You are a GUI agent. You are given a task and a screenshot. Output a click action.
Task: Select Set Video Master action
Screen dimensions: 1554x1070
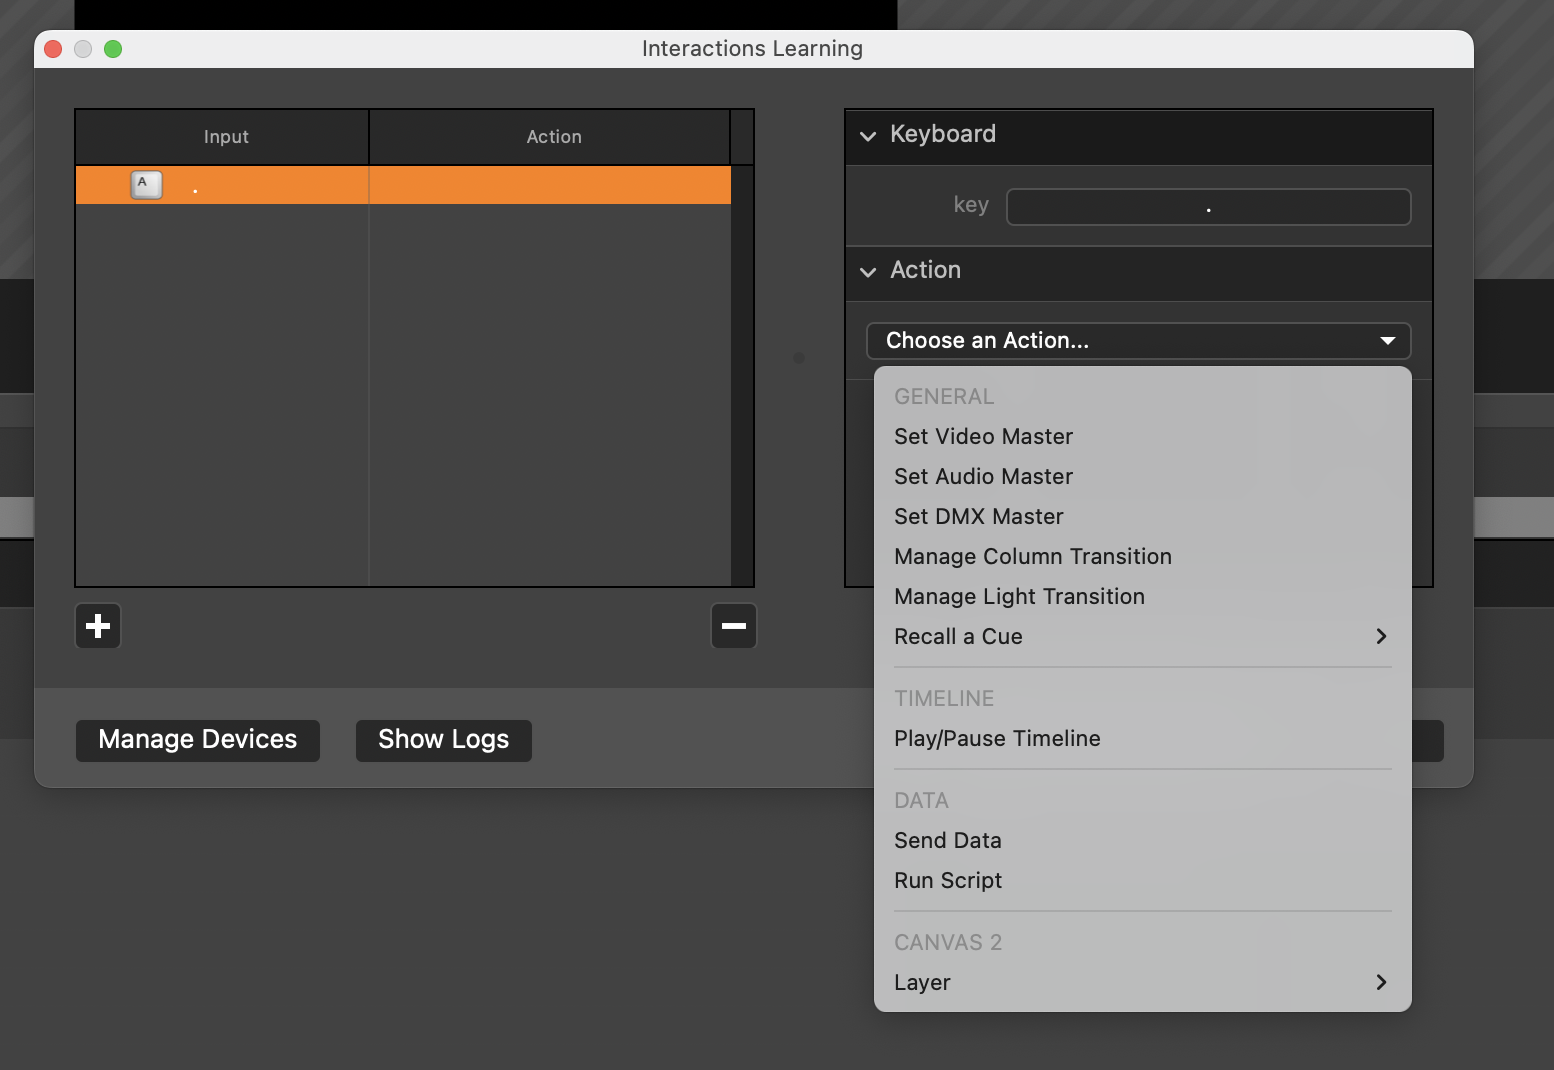coord(983,437)
